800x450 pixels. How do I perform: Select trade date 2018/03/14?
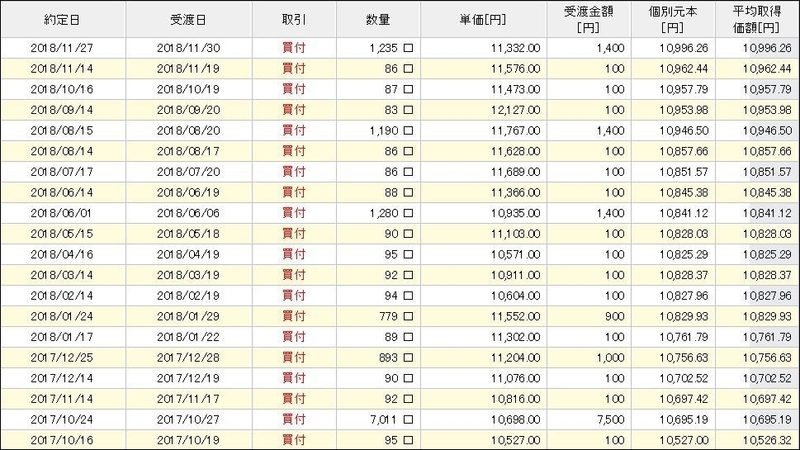pyautogui.click(x=62, y=276)
